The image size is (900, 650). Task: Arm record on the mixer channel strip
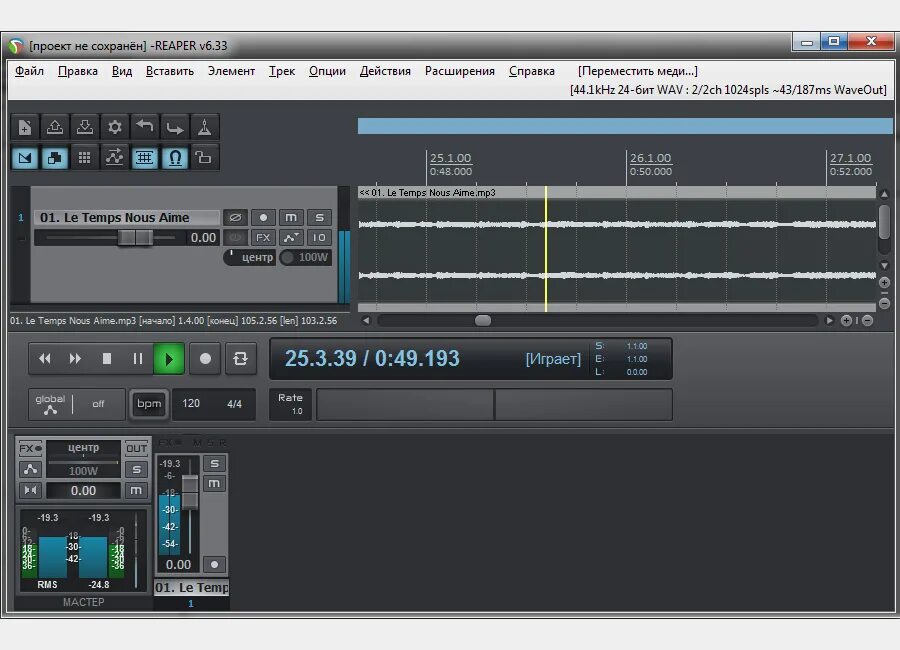click(x=214, y=564)
